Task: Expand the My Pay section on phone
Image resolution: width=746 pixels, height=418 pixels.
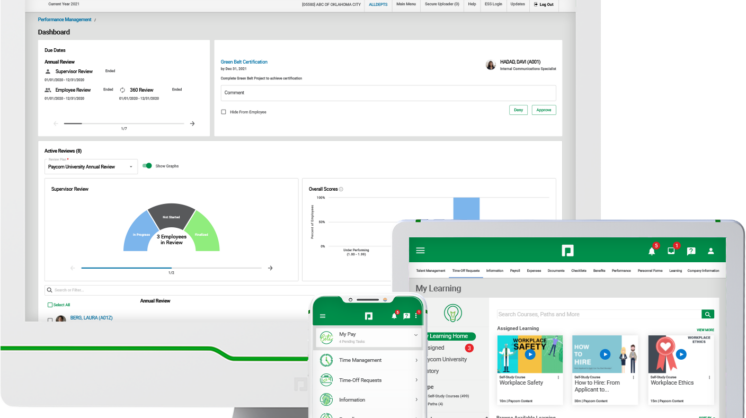Action: click(x=416, y=336)
